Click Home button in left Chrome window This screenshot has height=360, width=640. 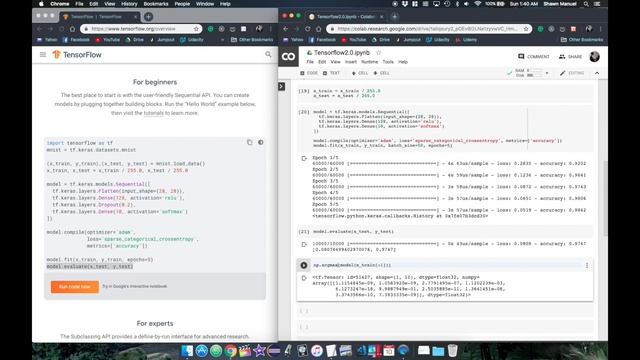pyautogui.click(x=72, y=29)
